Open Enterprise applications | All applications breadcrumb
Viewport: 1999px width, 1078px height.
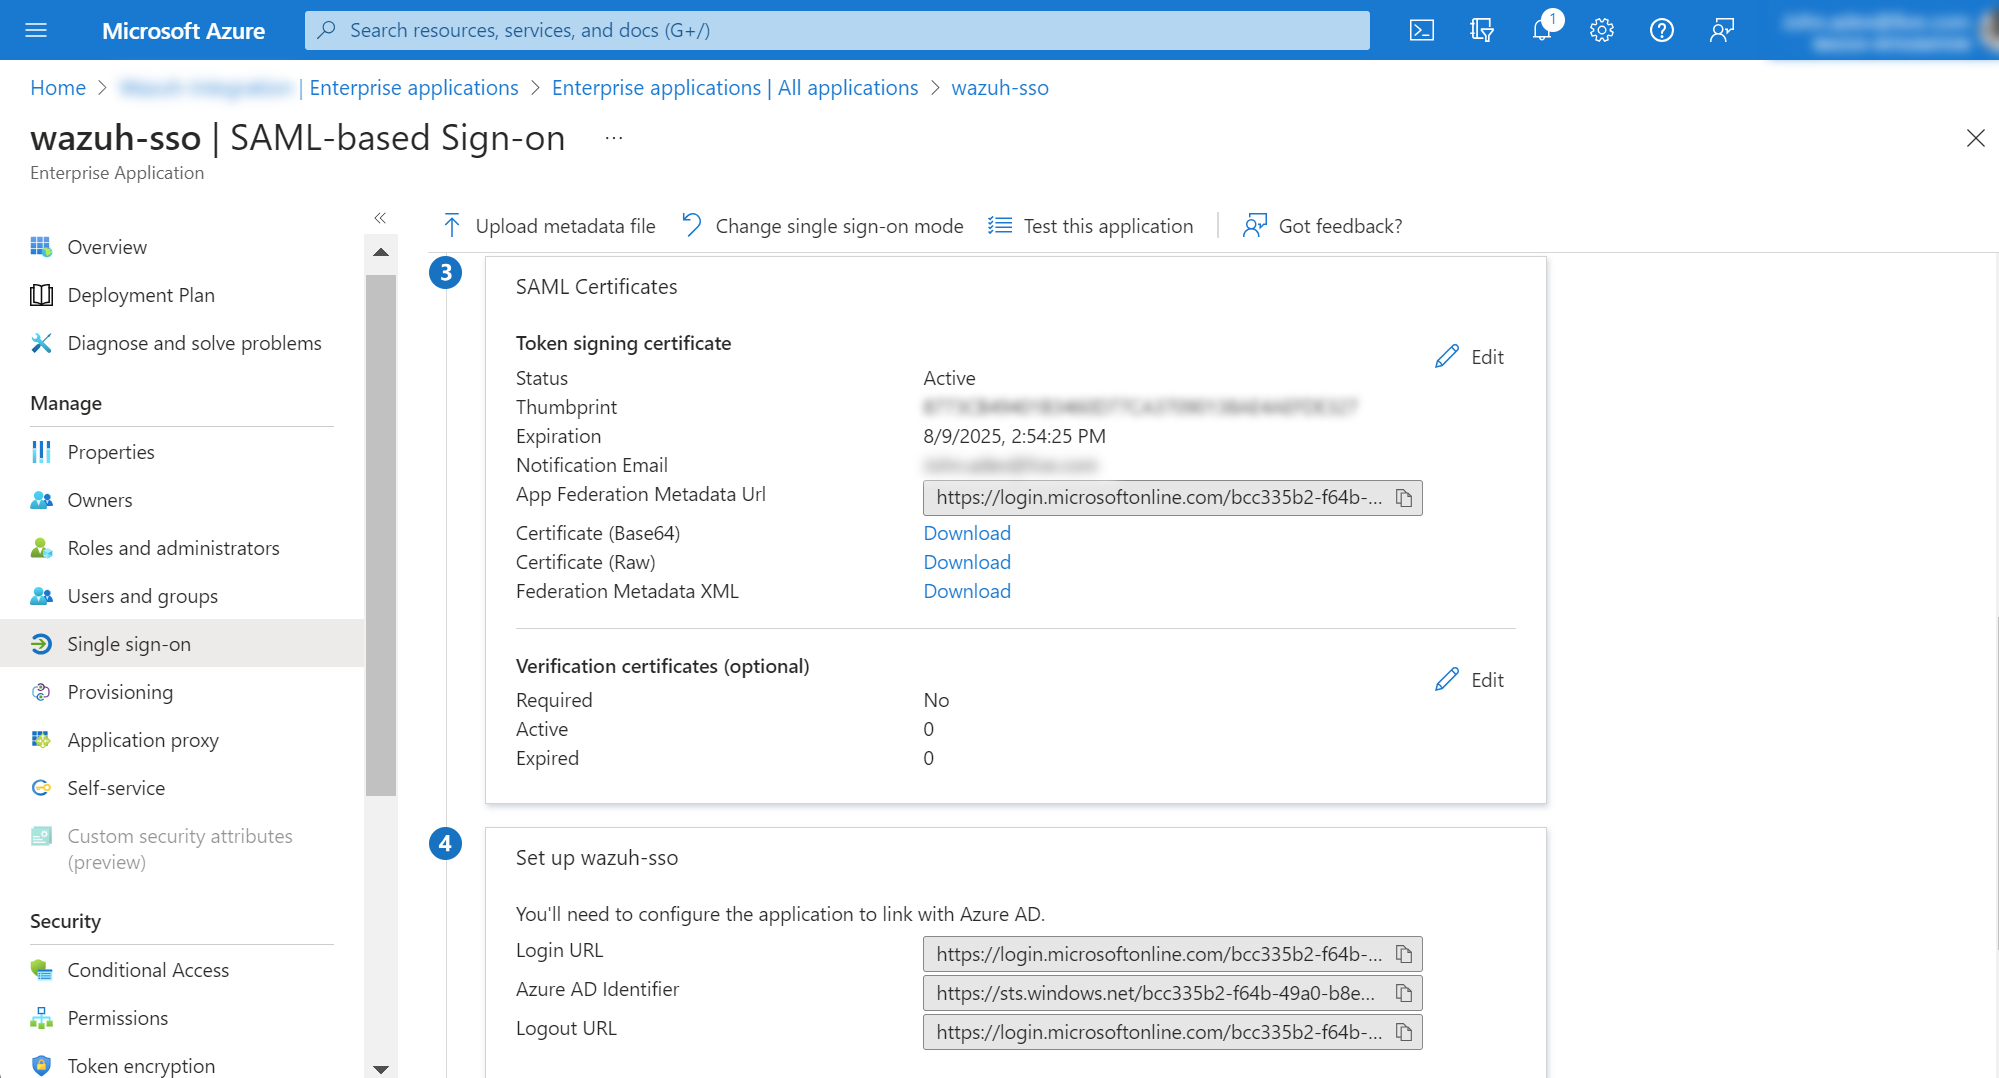(x=735, y=88)
